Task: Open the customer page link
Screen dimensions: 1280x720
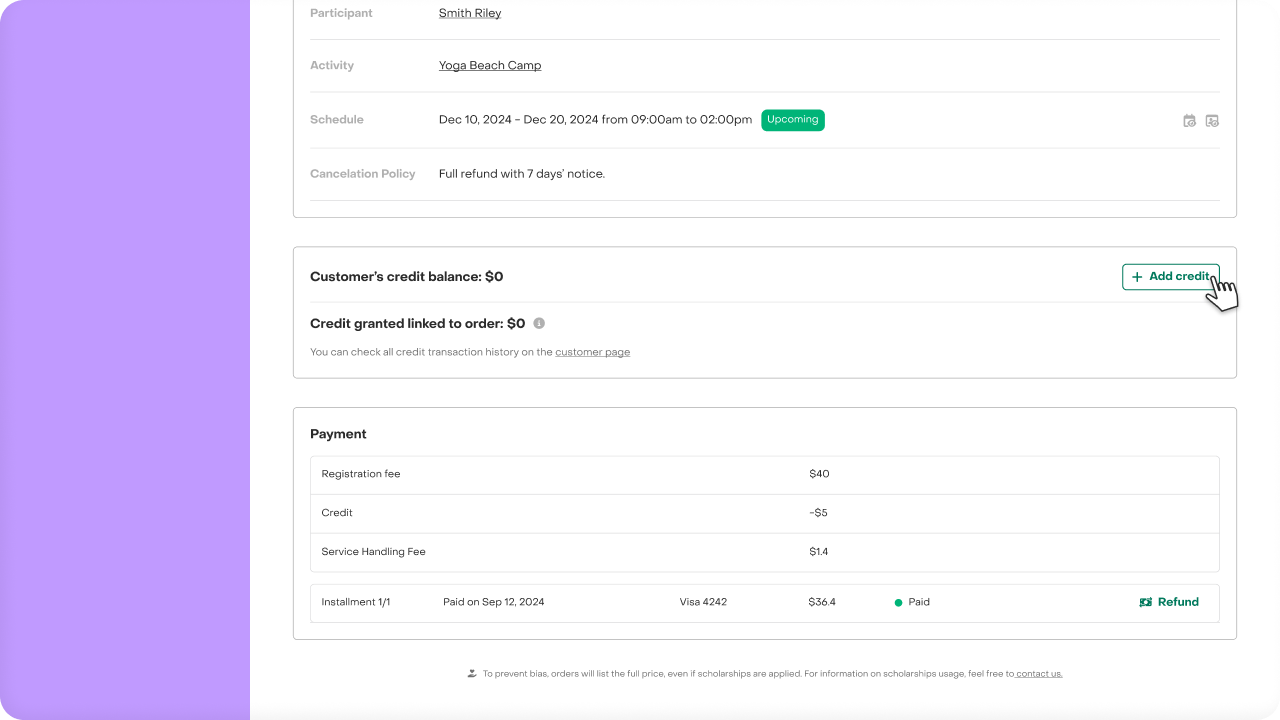Action: (x=593, y=352)
